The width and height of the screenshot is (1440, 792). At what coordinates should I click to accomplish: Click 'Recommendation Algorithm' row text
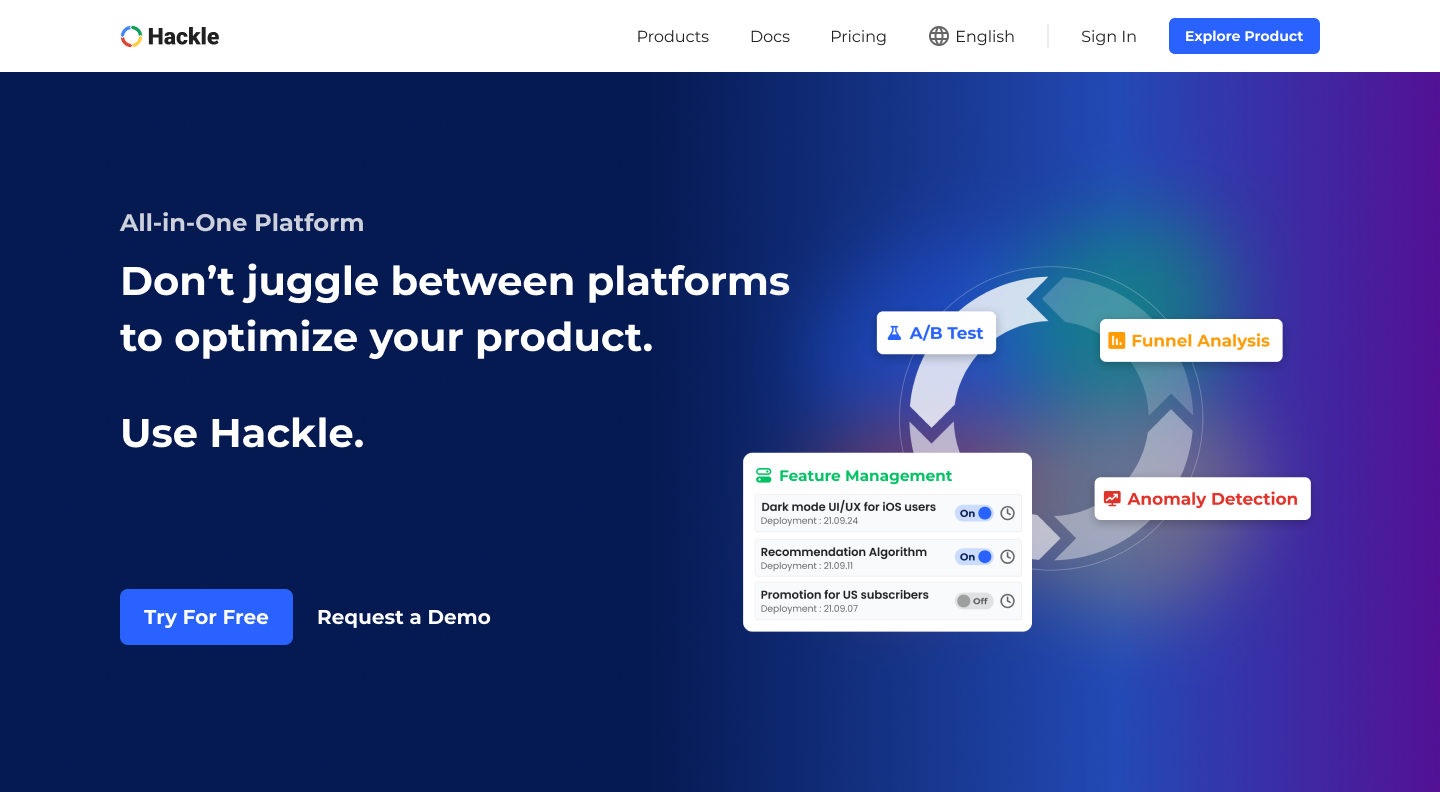(x=843, y=552)
